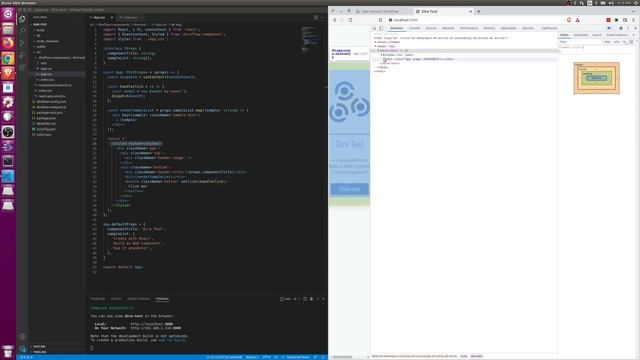Open Brave from the Ubuntu dock

[x=8, y=73]
